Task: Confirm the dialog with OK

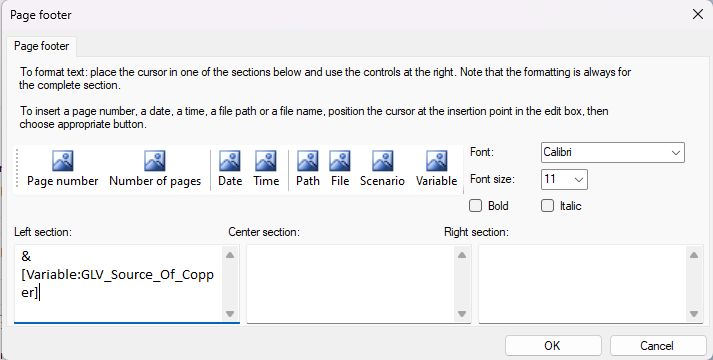Action: point(553,346)
